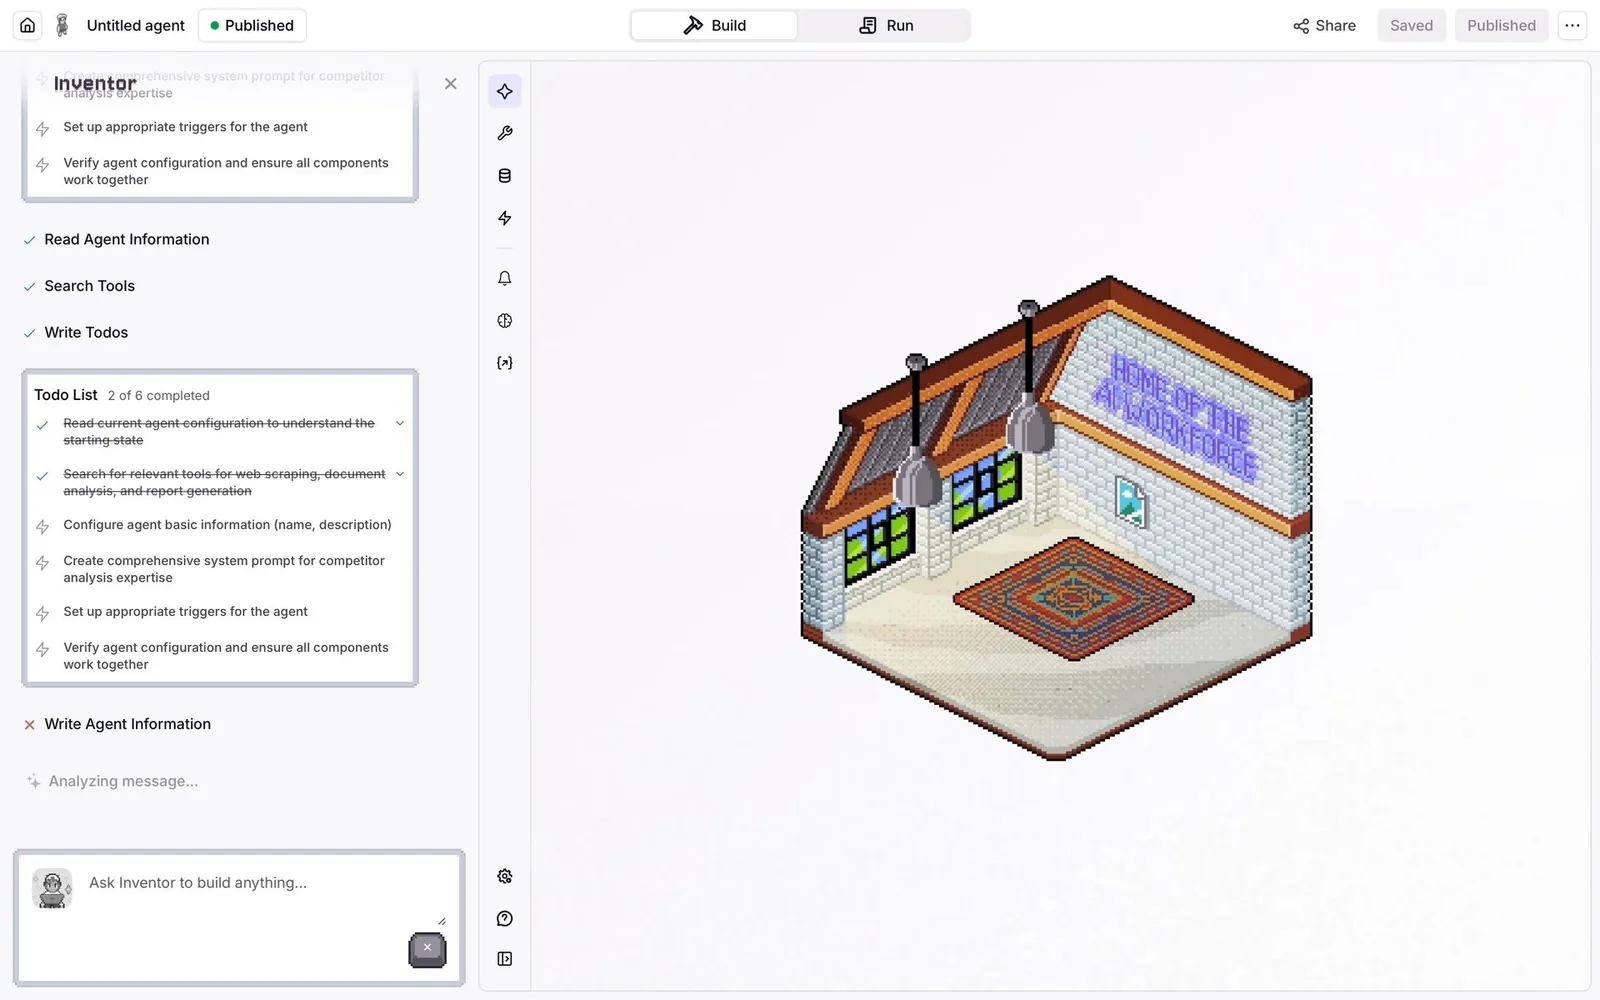Click the 'Todo List' heading
Image resolution: width=1600 pixels, height=1000 pixels.
66,395
